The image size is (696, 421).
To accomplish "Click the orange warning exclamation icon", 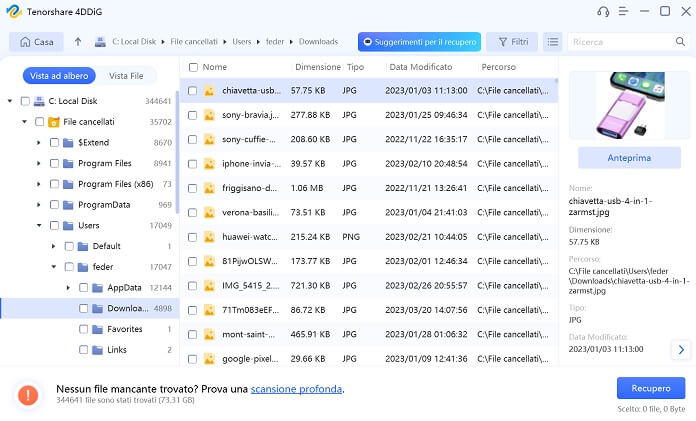I will tap(28, 394).
